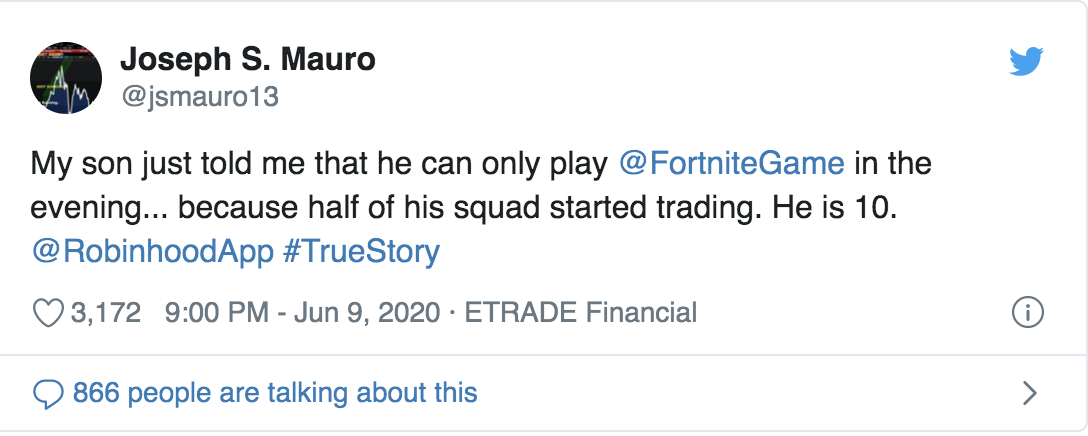Open the tweet info circle icon
Viewport: 1088px width, 436px height.
point(1028,313)
